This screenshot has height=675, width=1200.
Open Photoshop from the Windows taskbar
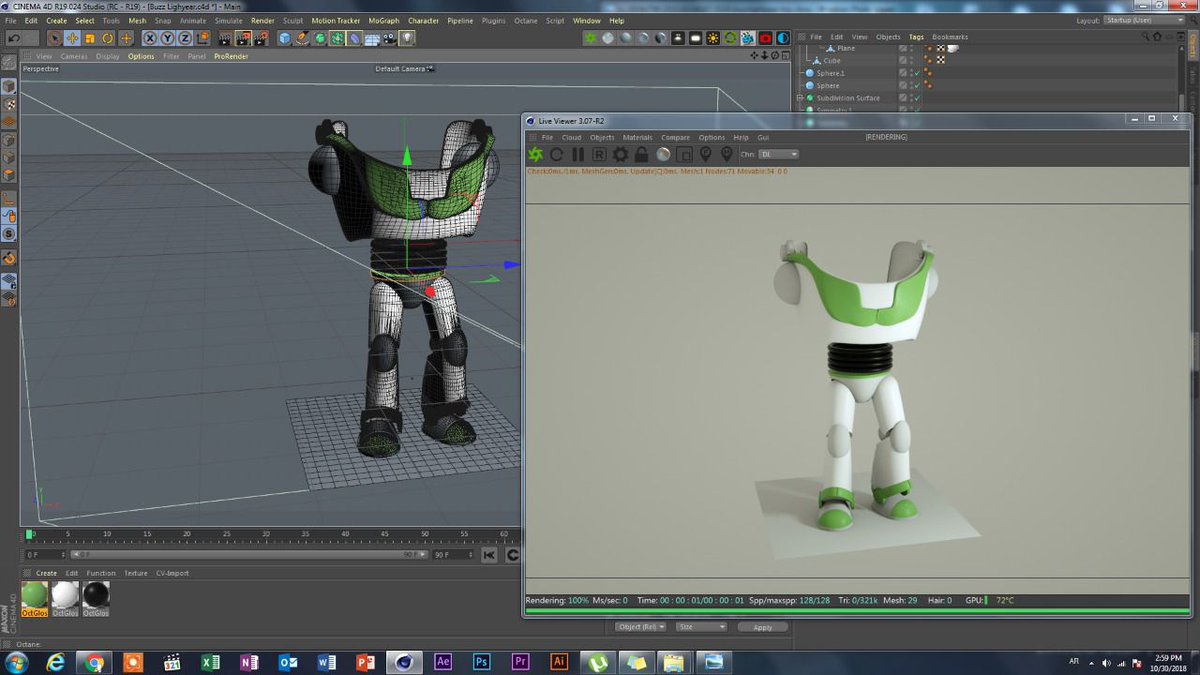(481, 661)
